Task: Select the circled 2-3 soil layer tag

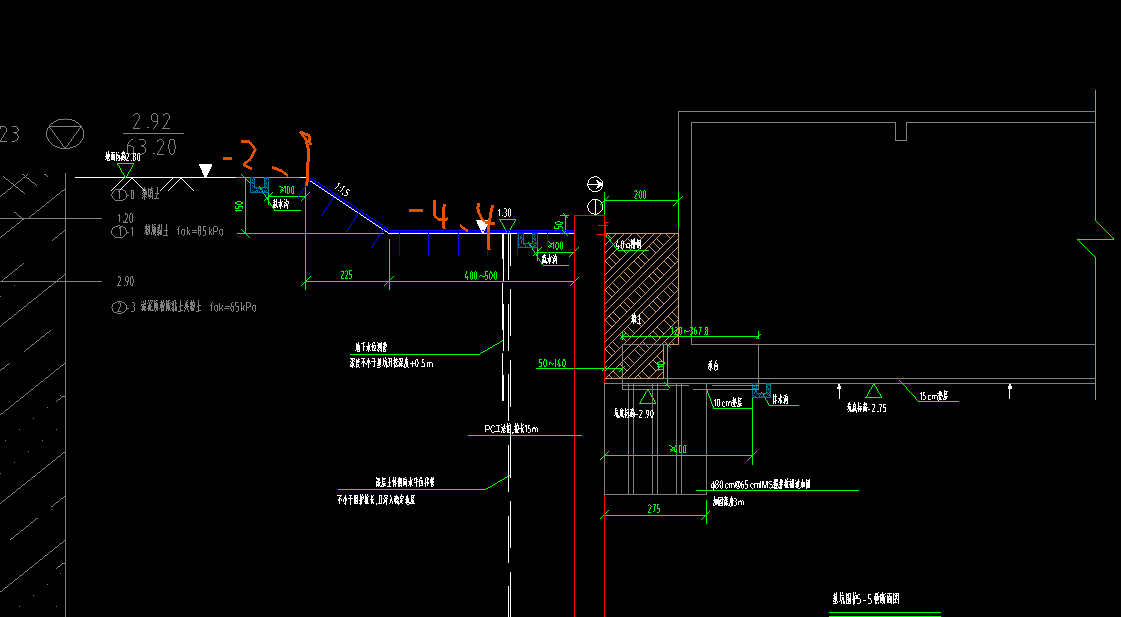Action: [x=123, y=308]
